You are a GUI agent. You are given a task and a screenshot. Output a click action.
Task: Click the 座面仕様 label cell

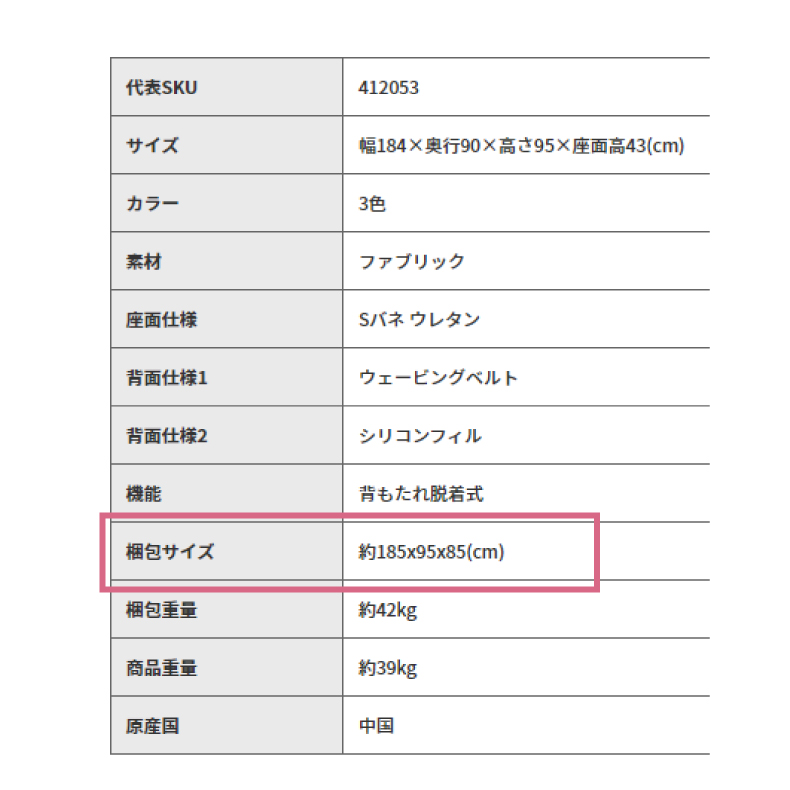[227, 319]
